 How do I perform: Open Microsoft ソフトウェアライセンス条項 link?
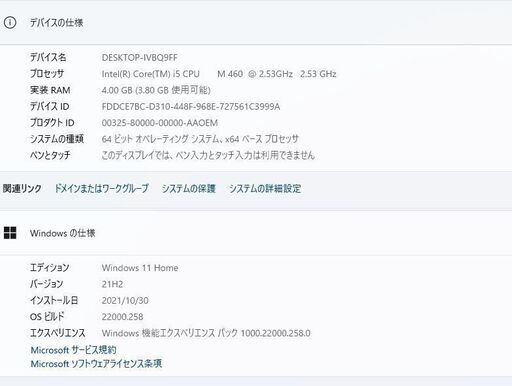[x=96, y=364]
